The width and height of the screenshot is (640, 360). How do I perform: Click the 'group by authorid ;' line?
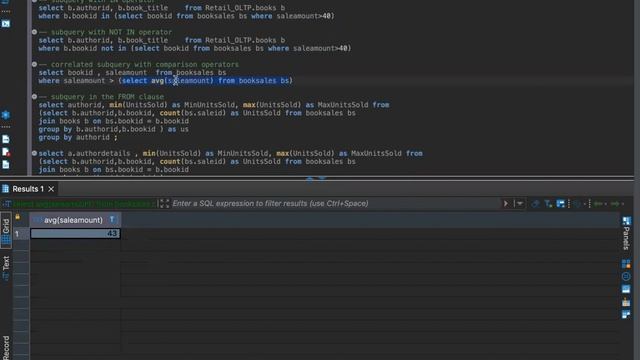(x=78, y=137)
